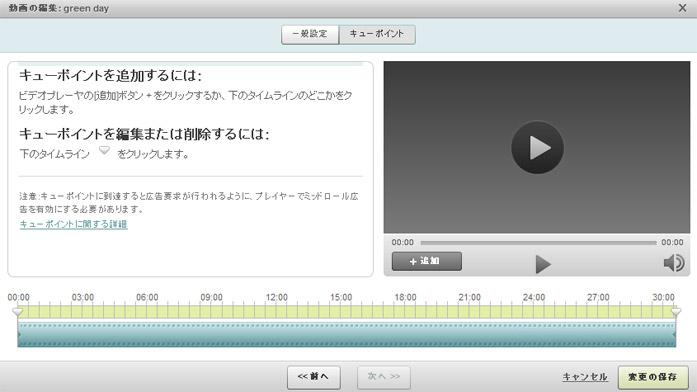Screen dimensions: 697x392
Task: Click the cue marker at timeline start 00:00
Action: pos(17,312)
